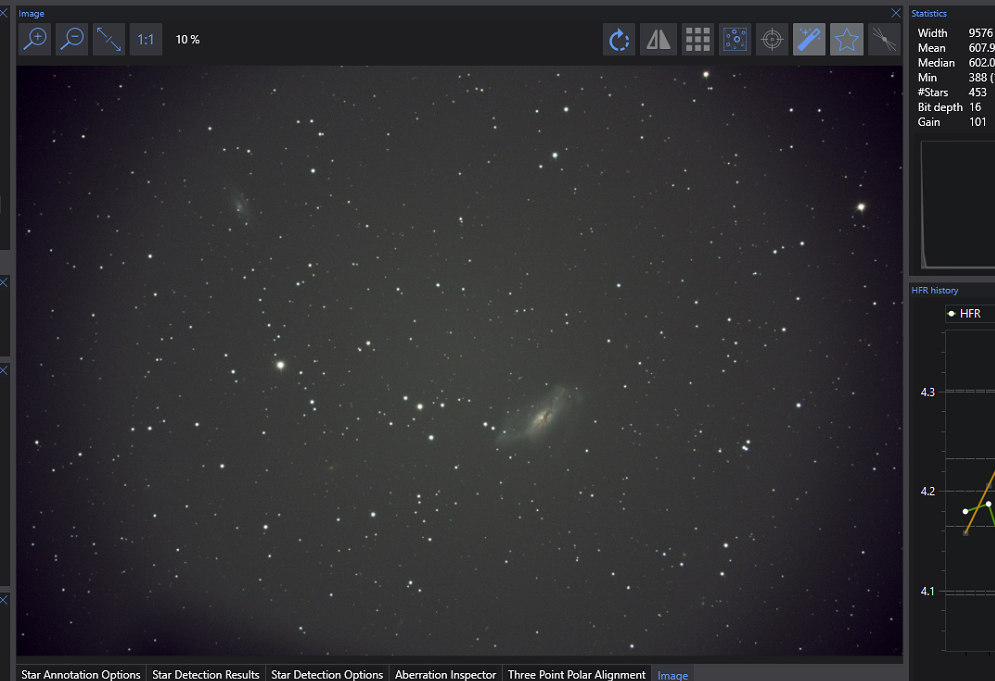Click the HFR legend entry
Image resolution: width=995 pixels, height=681 pixels.
pos(964,314)
